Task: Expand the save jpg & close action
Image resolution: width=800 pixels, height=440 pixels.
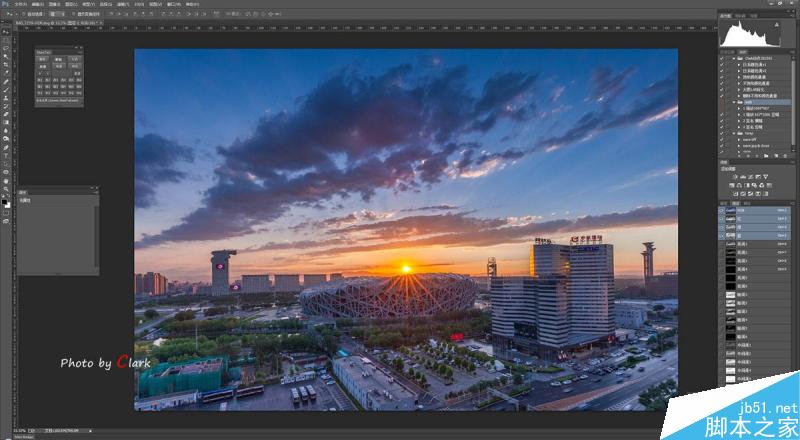Action: pyautogui.click(x=739, y=145)
